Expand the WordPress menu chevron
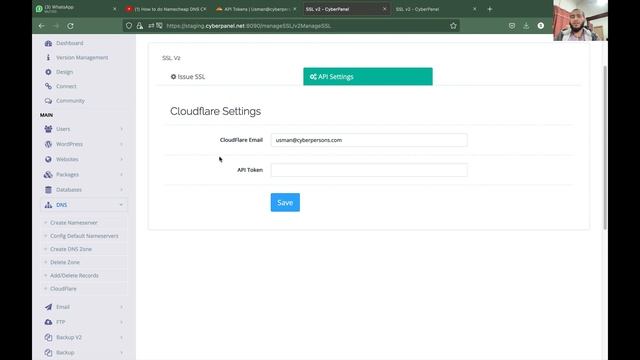640x360 pixels. pyautogui.click(x=122, y=144)
